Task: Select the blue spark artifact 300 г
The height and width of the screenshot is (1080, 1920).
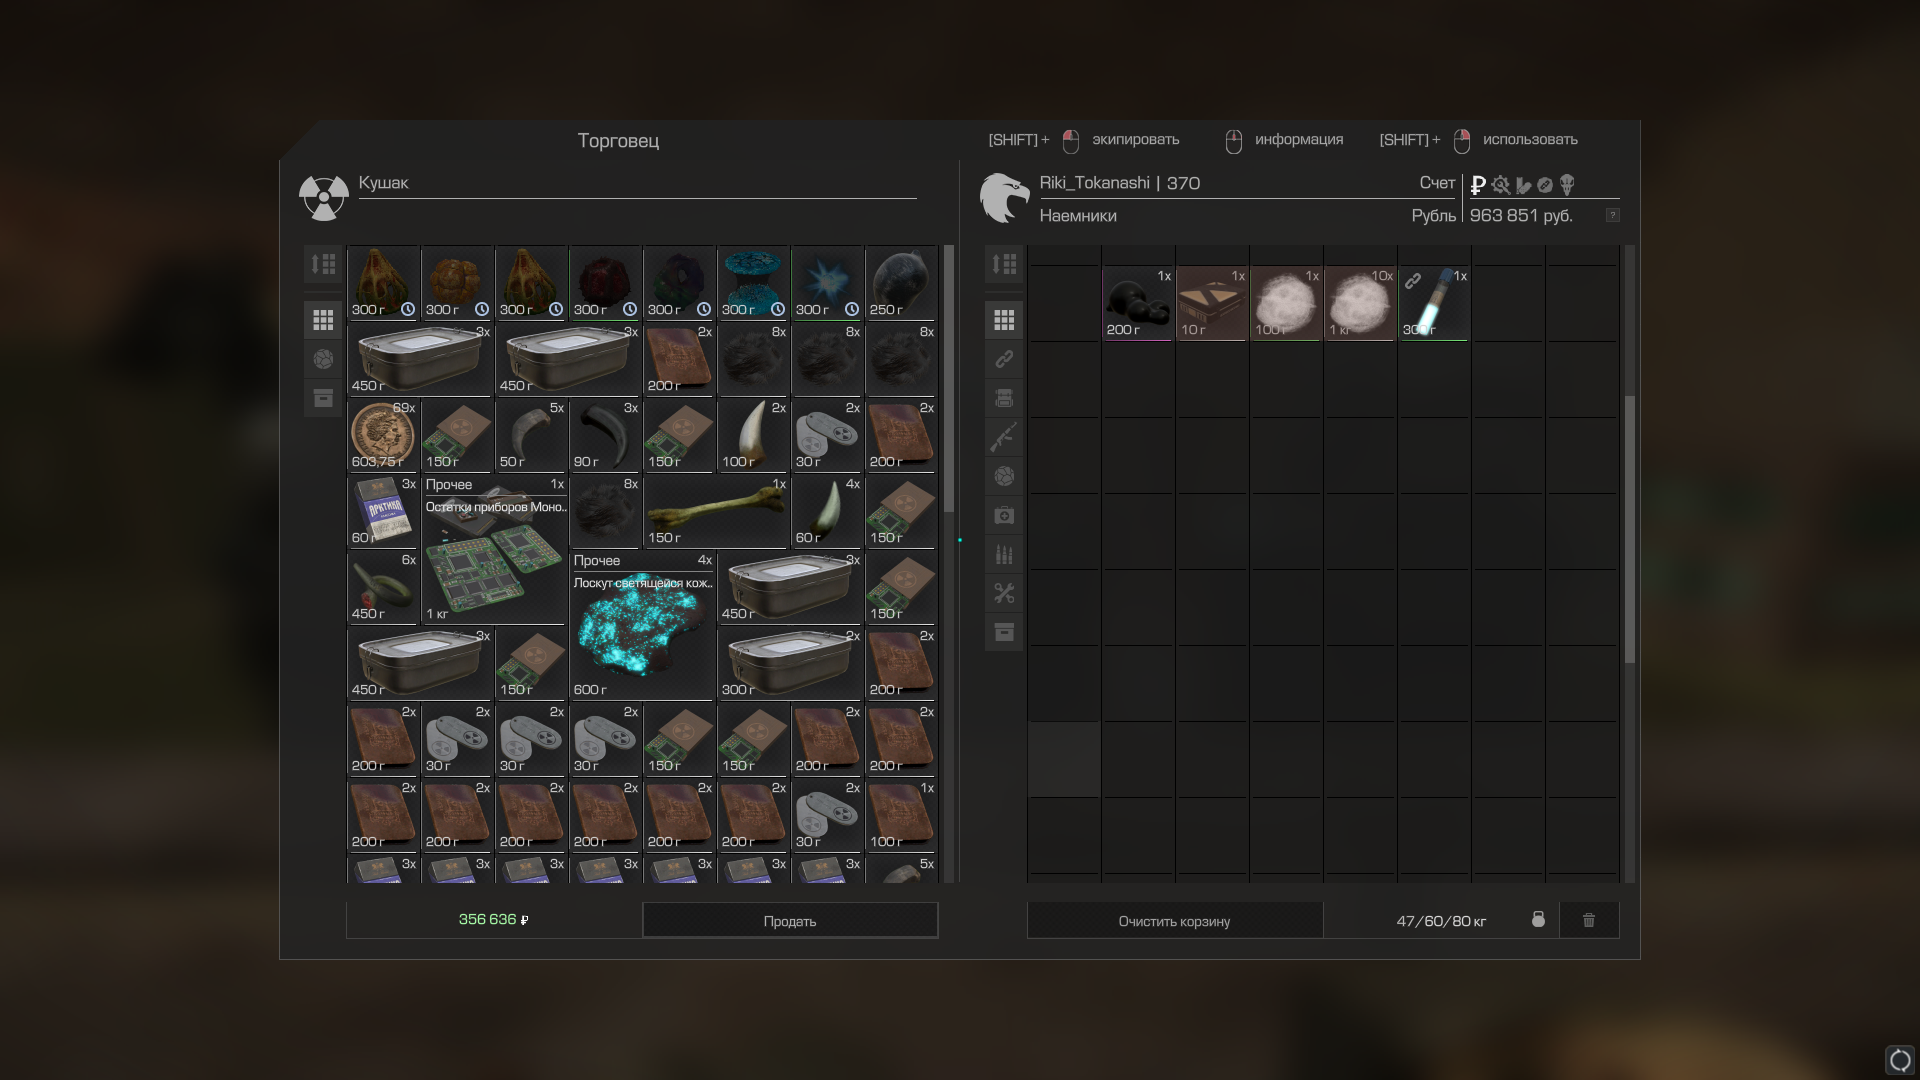Action: point(827,283)
